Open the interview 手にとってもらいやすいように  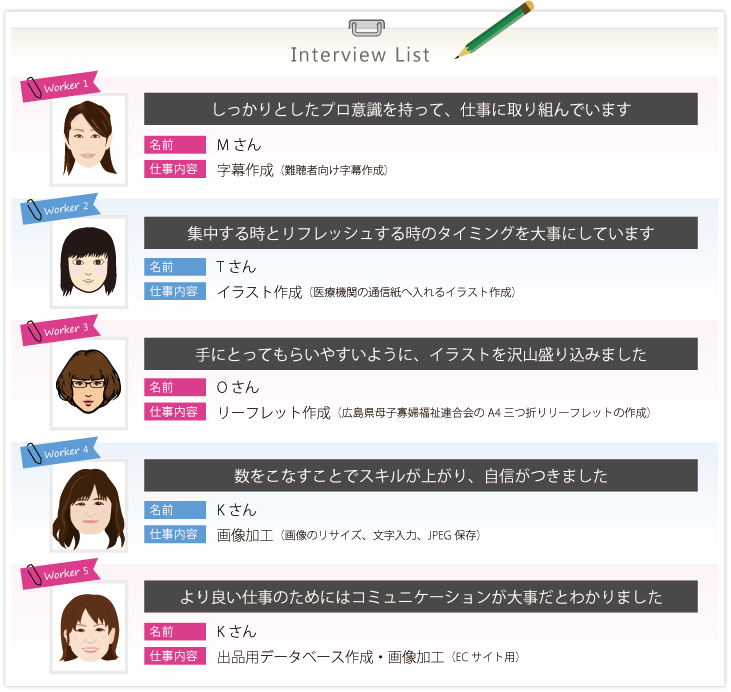421,354
